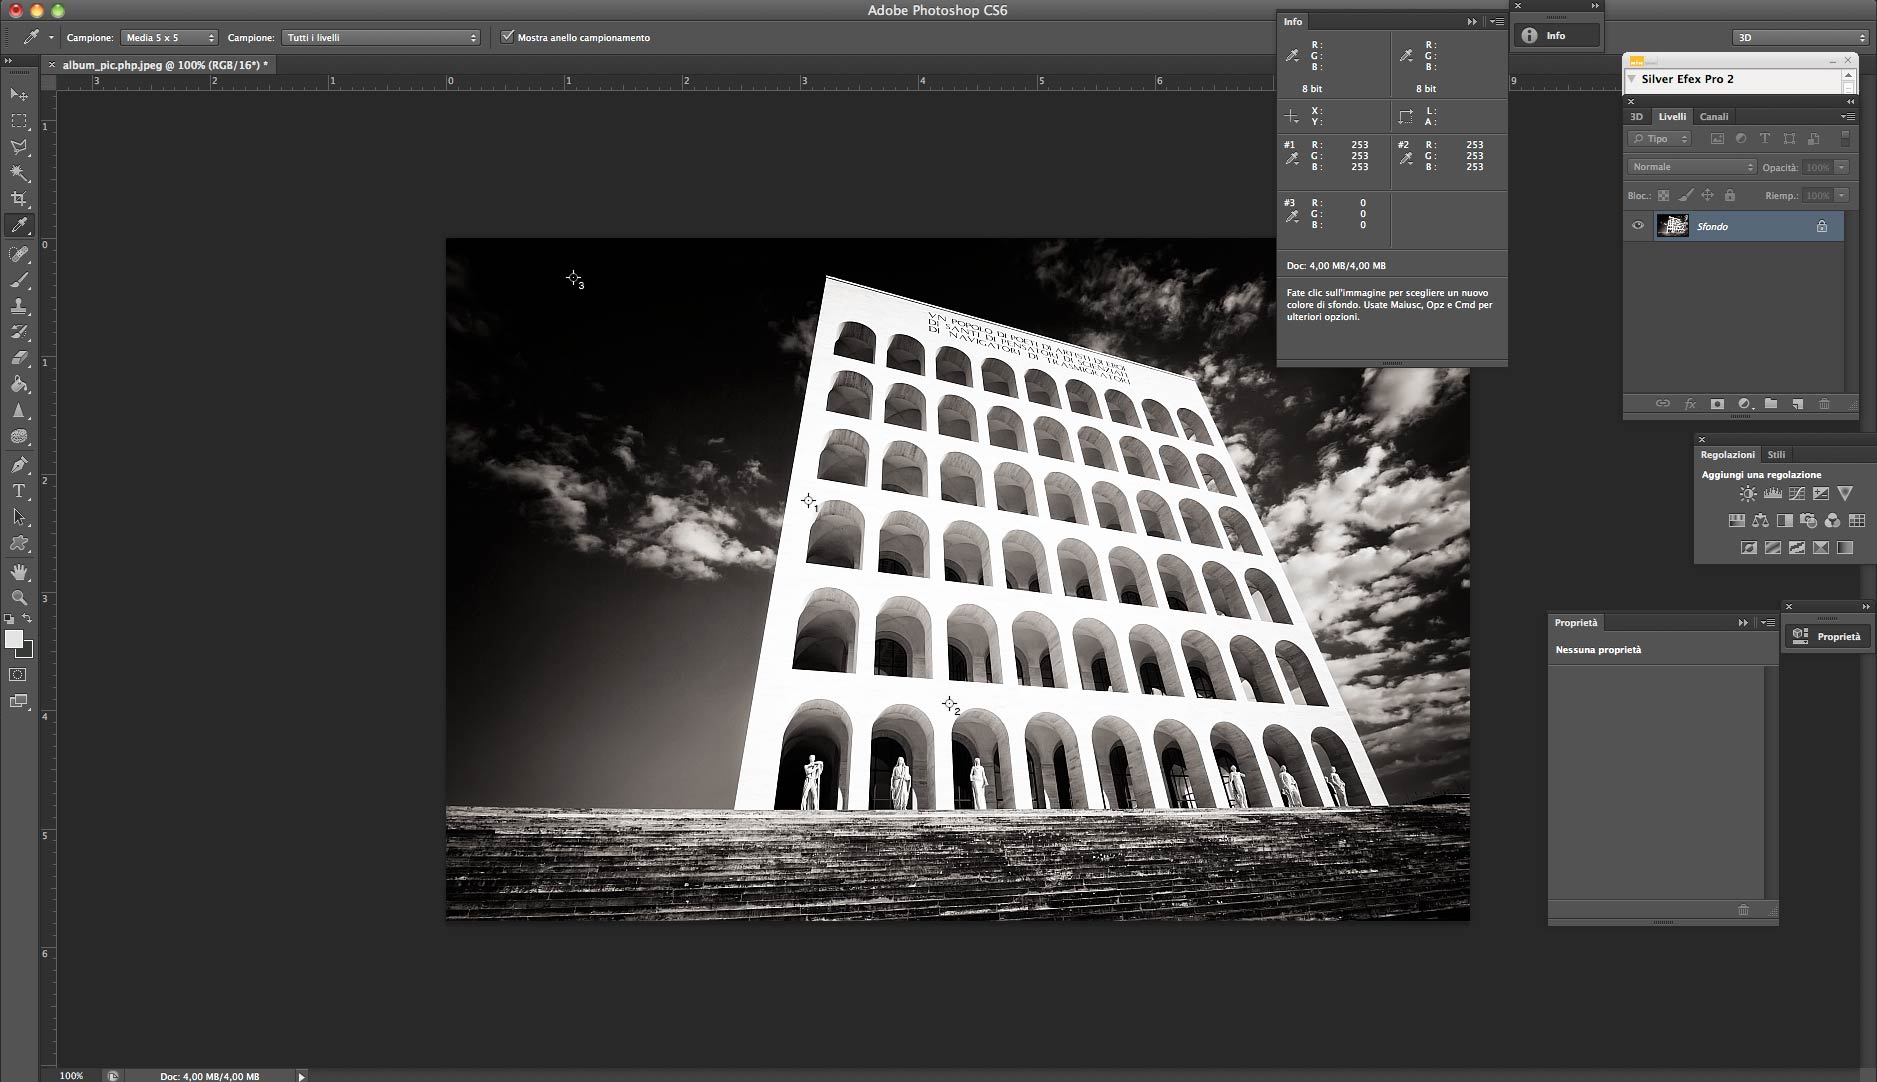Toggle lock position

1708,196
